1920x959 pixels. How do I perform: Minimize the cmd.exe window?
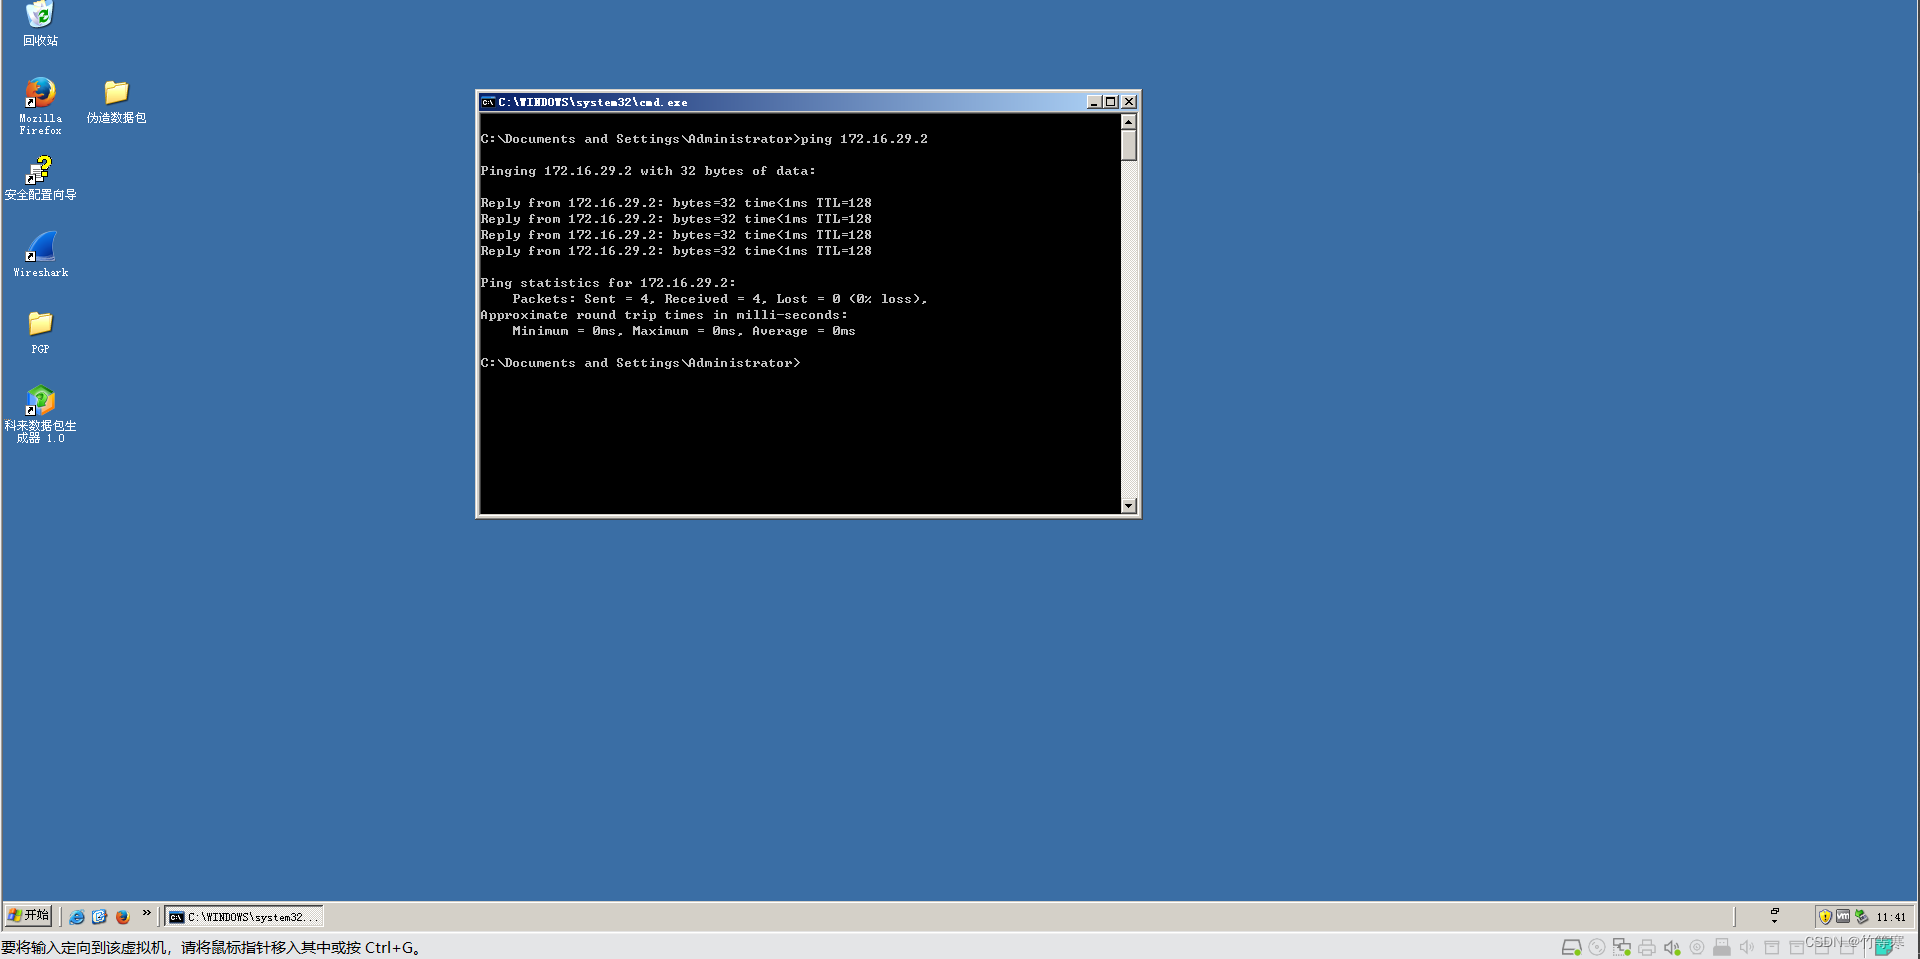[1094, 102]
